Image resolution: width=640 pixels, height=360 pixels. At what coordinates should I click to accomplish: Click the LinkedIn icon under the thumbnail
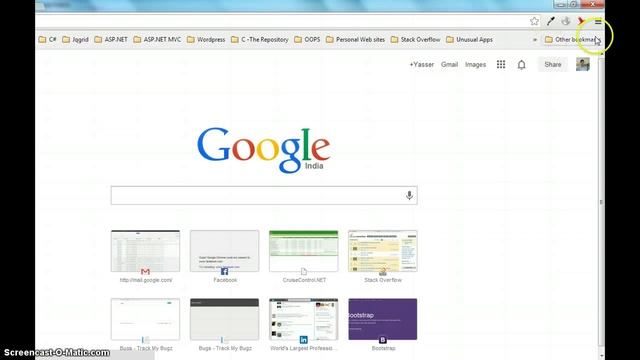pos(304,340)
